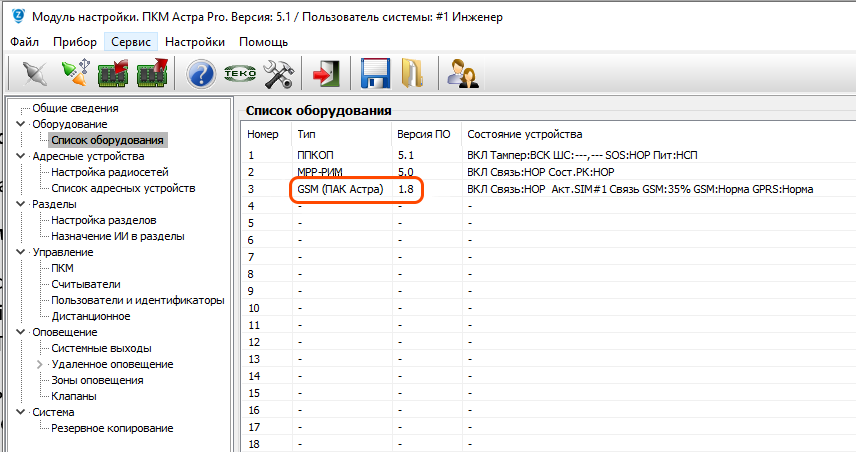Viewport: 856px width, 452px height.
Task: Open help with the blue question mark
Action: tap(202, 74)
